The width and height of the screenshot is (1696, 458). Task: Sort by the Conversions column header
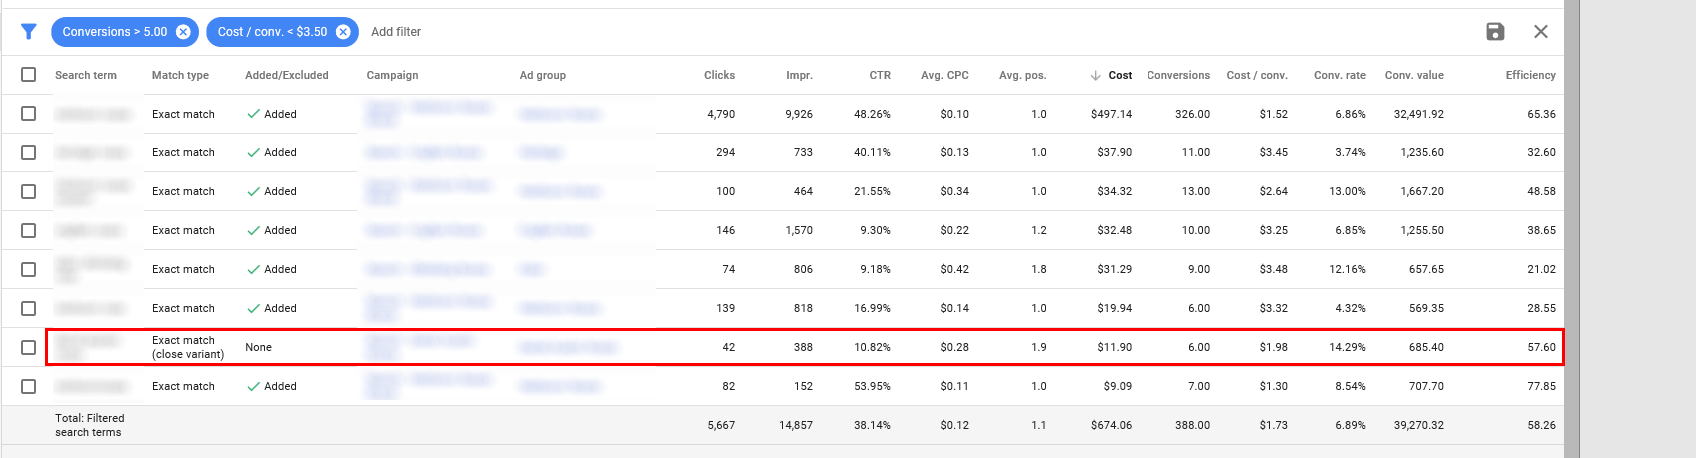(x=1178, y=75)
